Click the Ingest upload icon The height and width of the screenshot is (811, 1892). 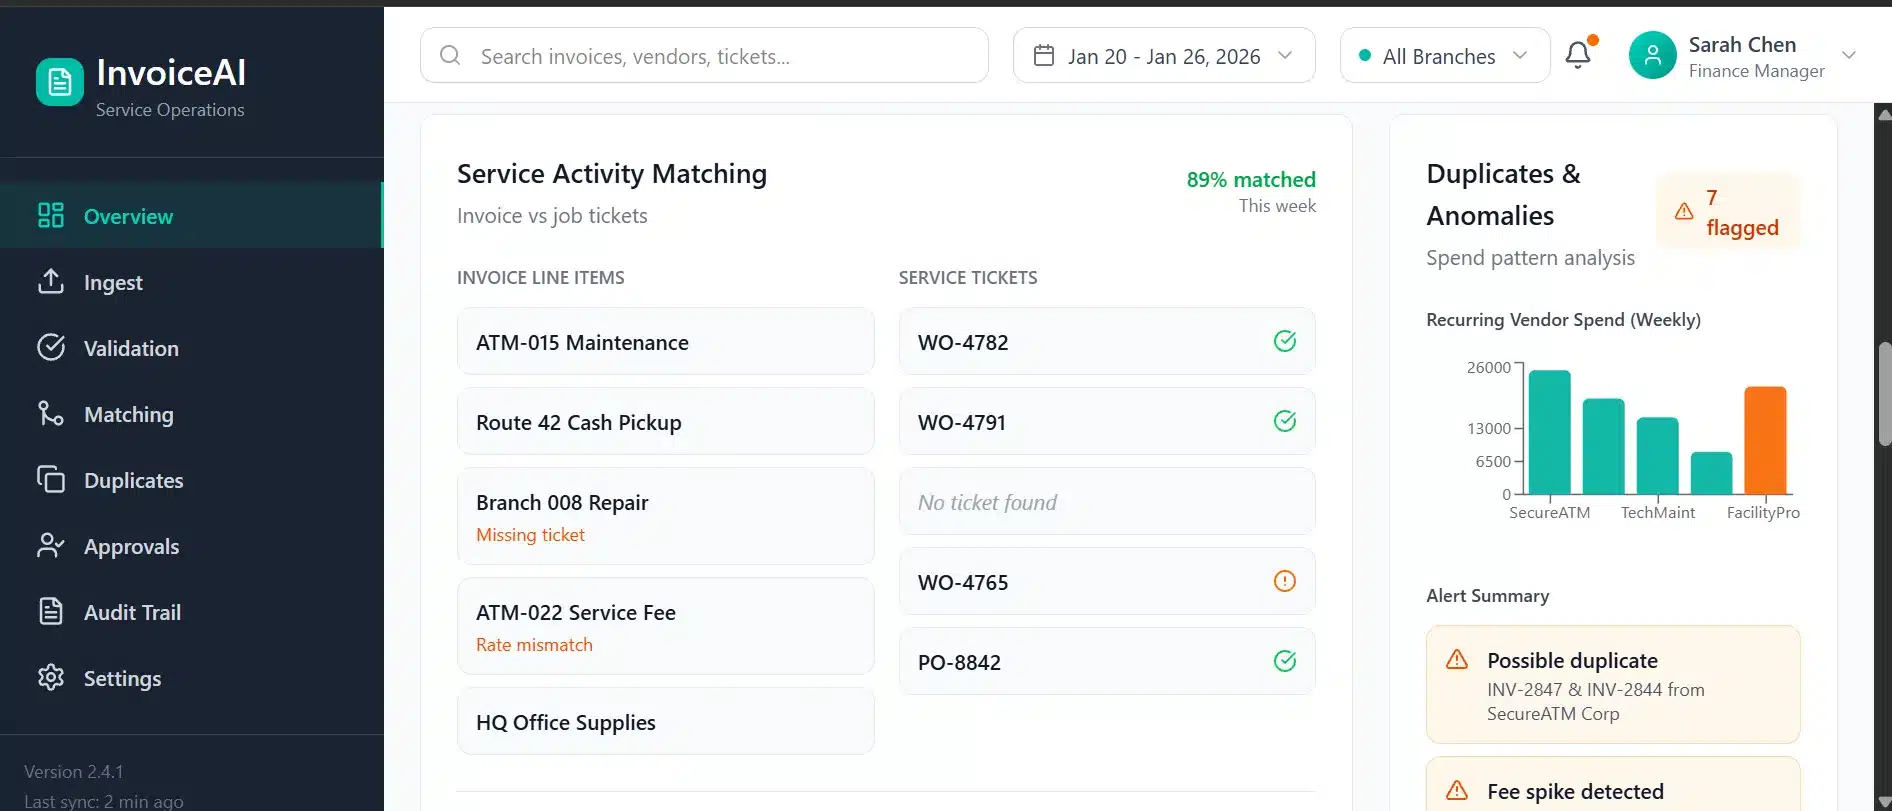[x=51, y=281]
